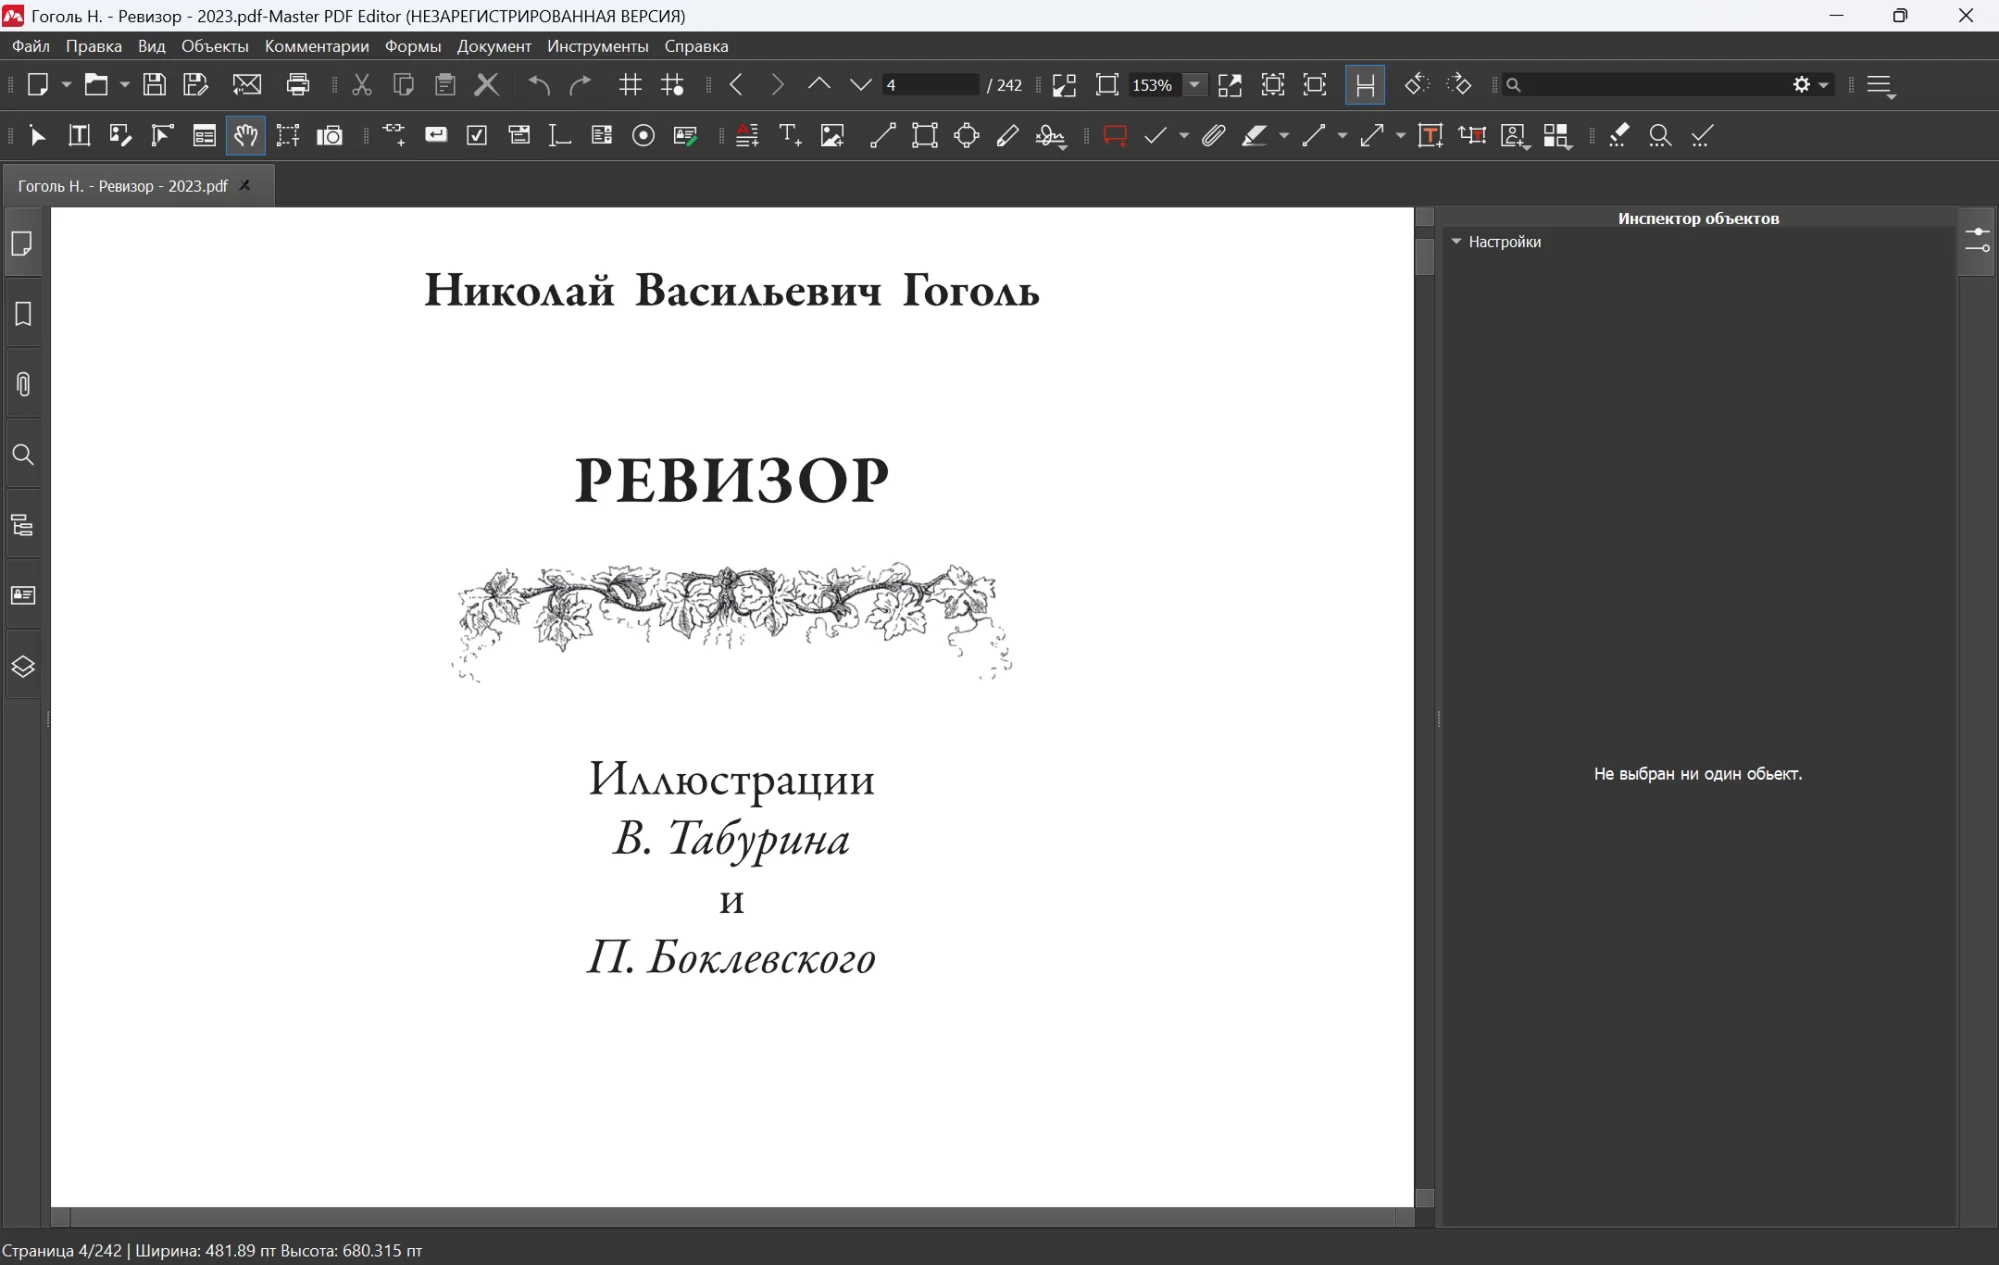The image size is (1999, 1265).
Task: Click the insert image tool
Action: (x=832, y=136)
